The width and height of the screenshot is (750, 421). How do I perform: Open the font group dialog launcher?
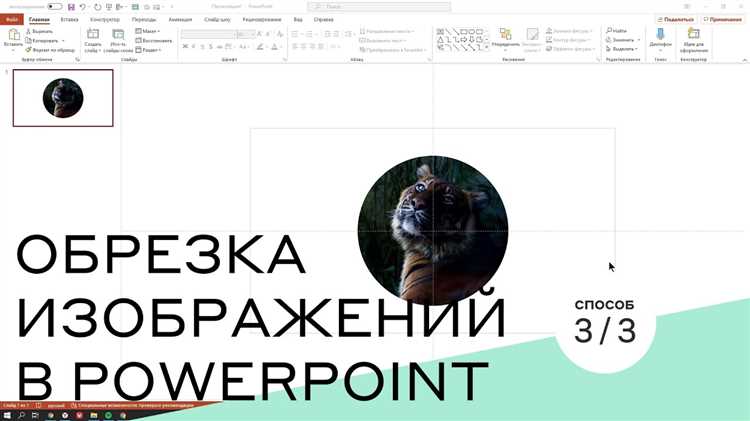[x=285, y=60]
